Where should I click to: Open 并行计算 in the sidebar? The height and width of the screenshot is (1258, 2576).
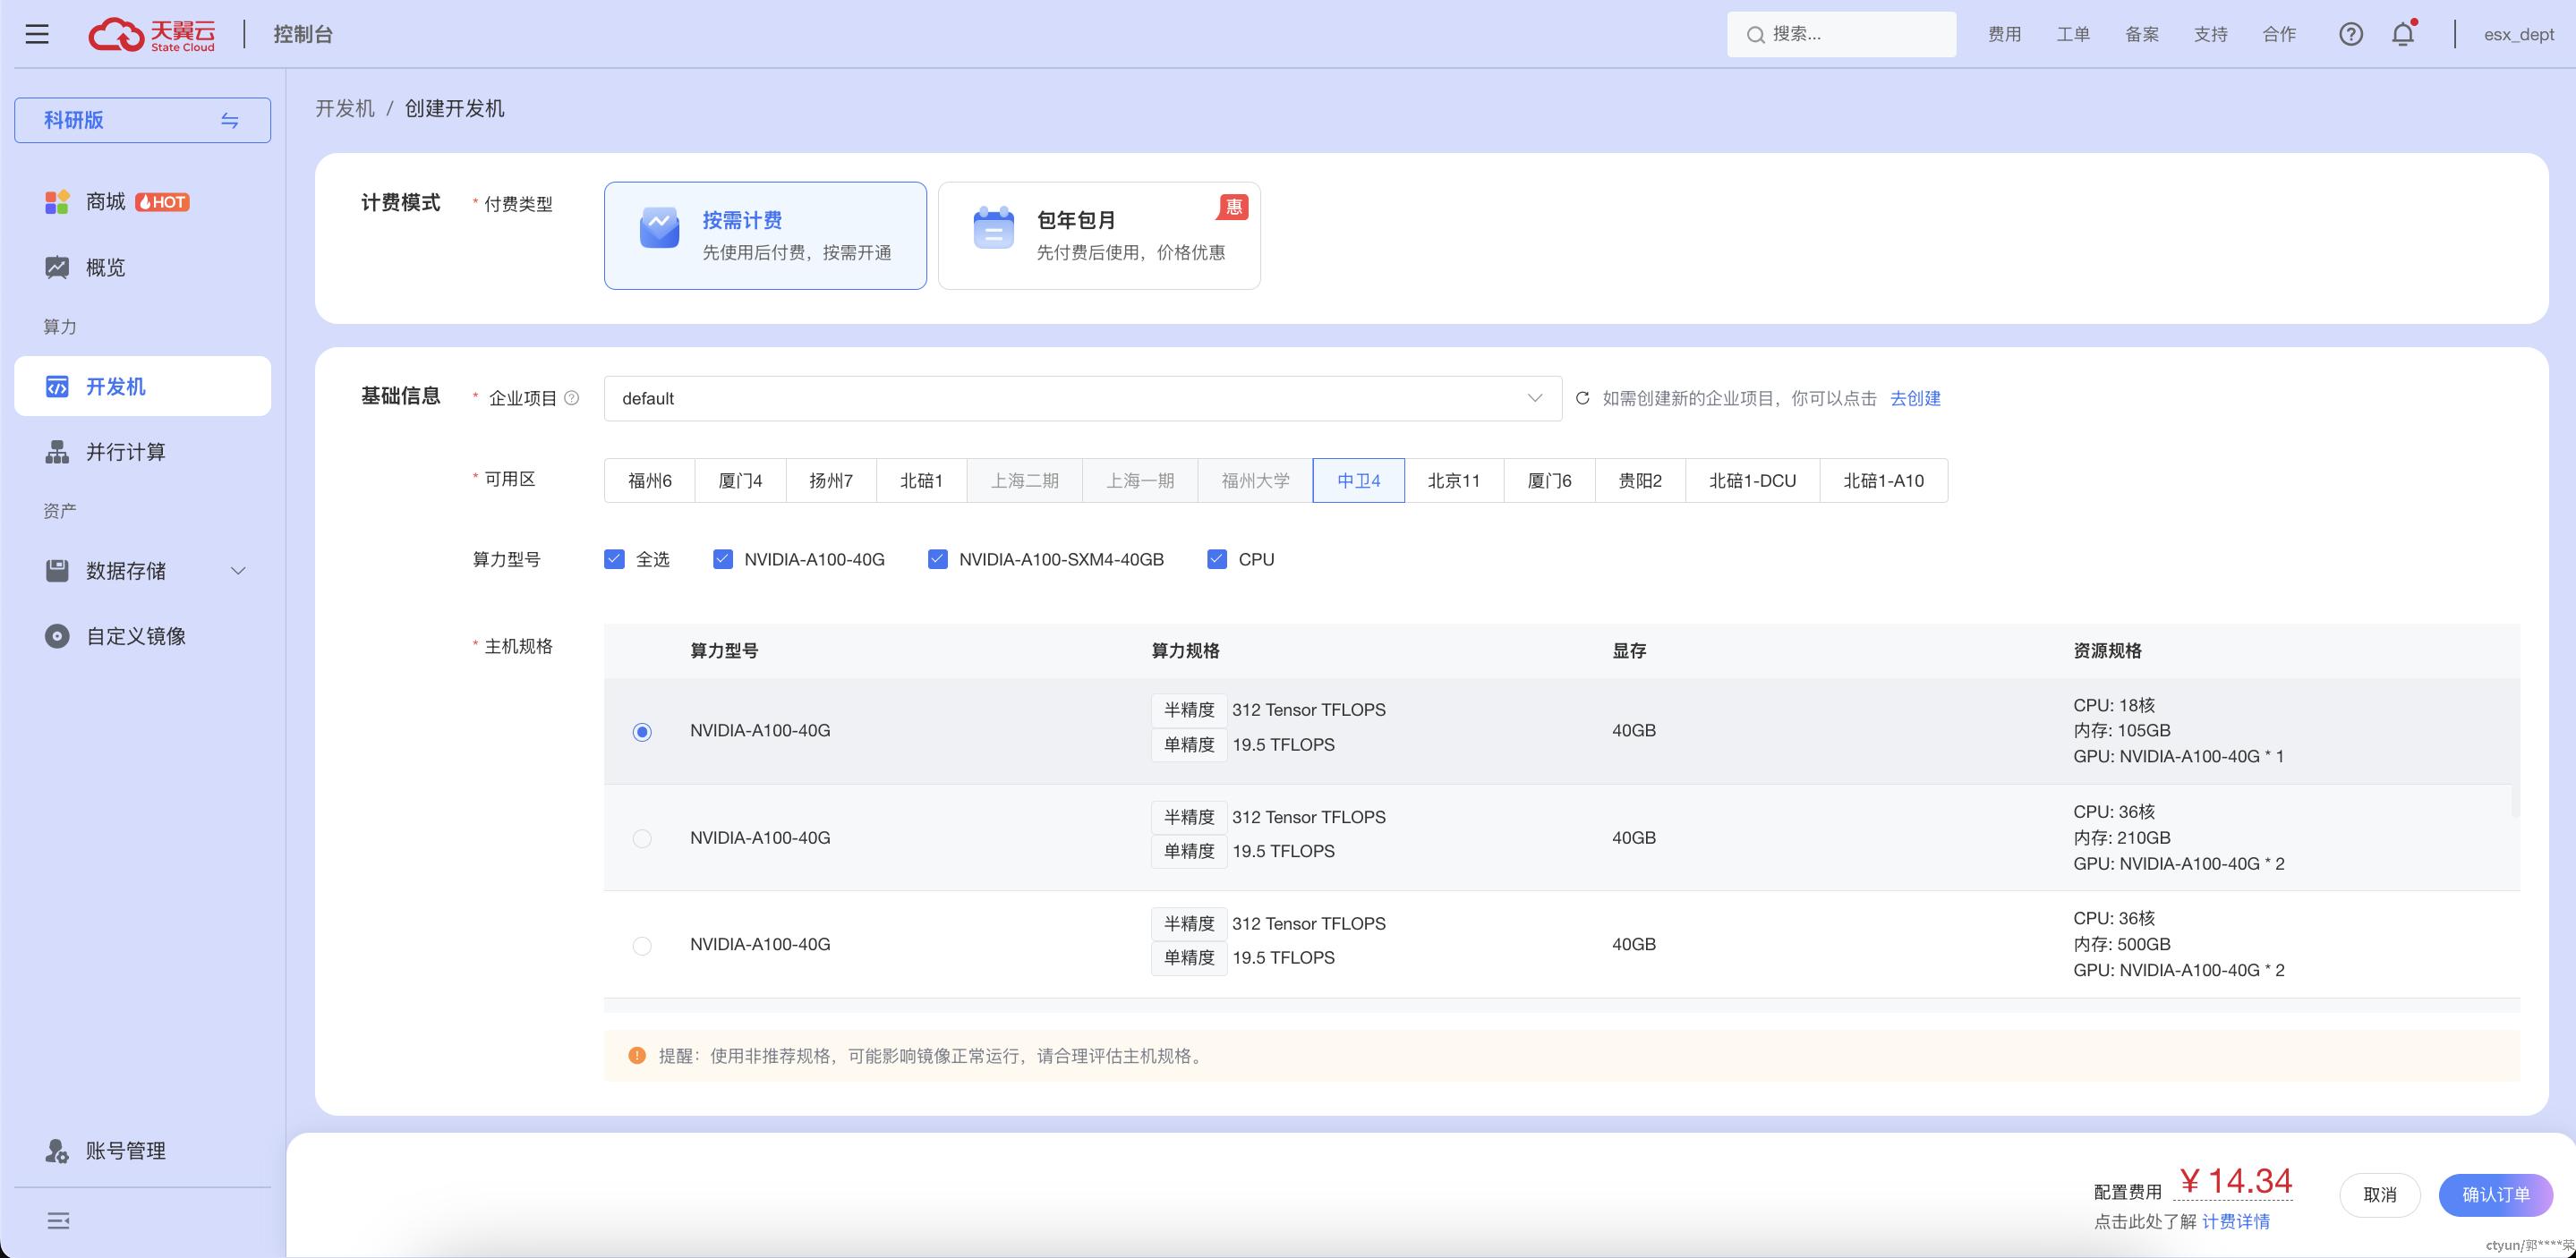pos(125,452)
